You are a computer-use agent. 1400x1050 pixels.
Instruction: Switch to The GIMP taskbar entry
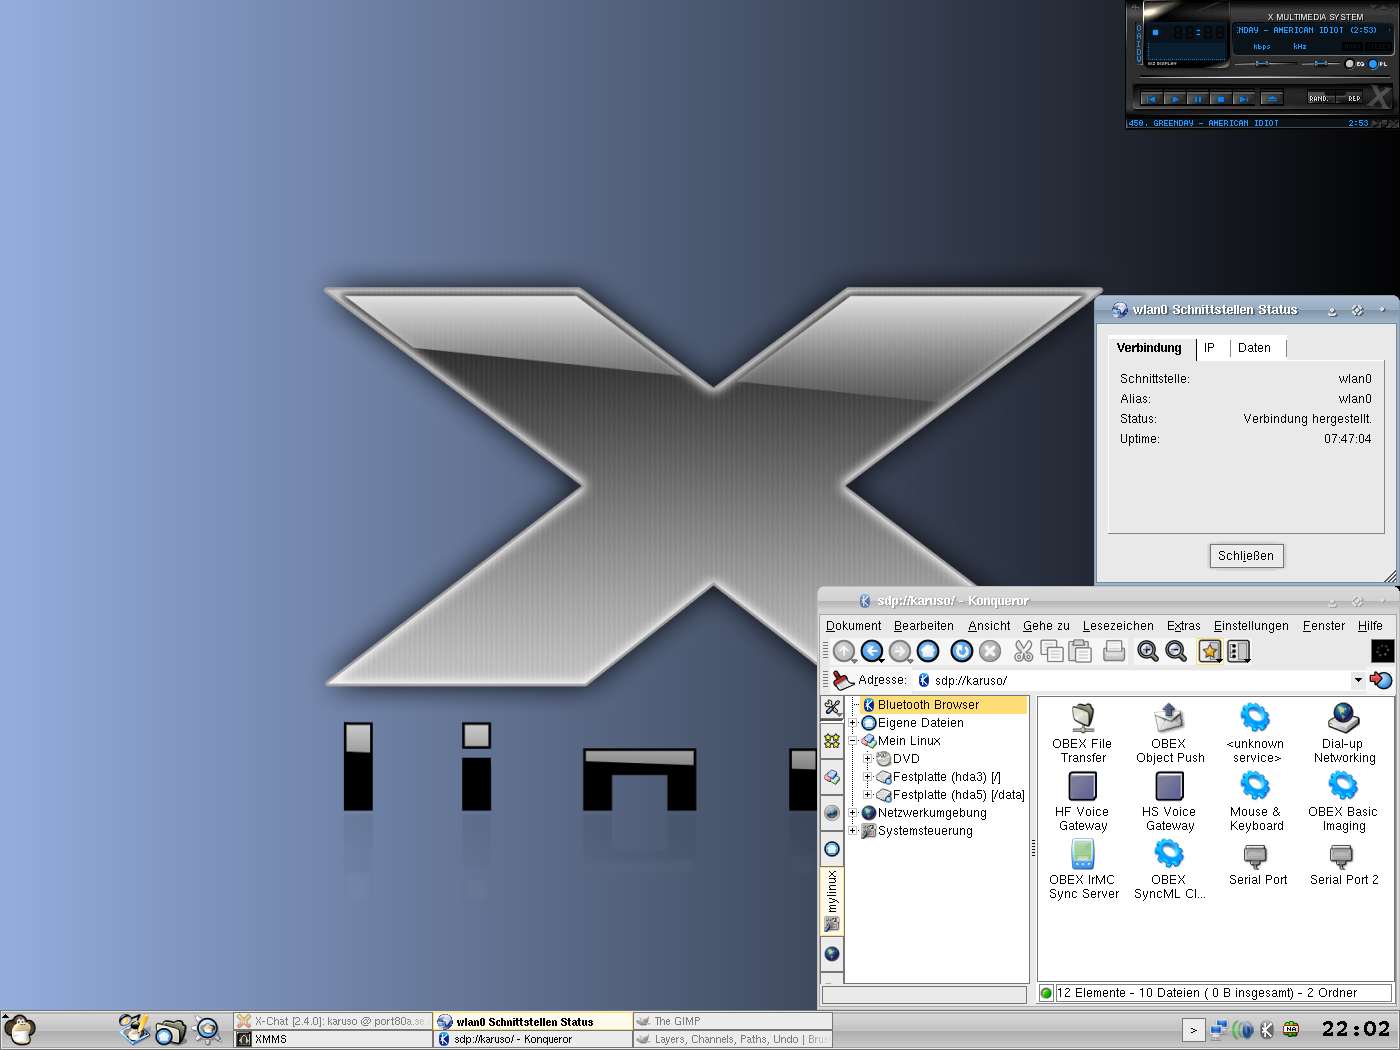click(x=732, y=1021)
